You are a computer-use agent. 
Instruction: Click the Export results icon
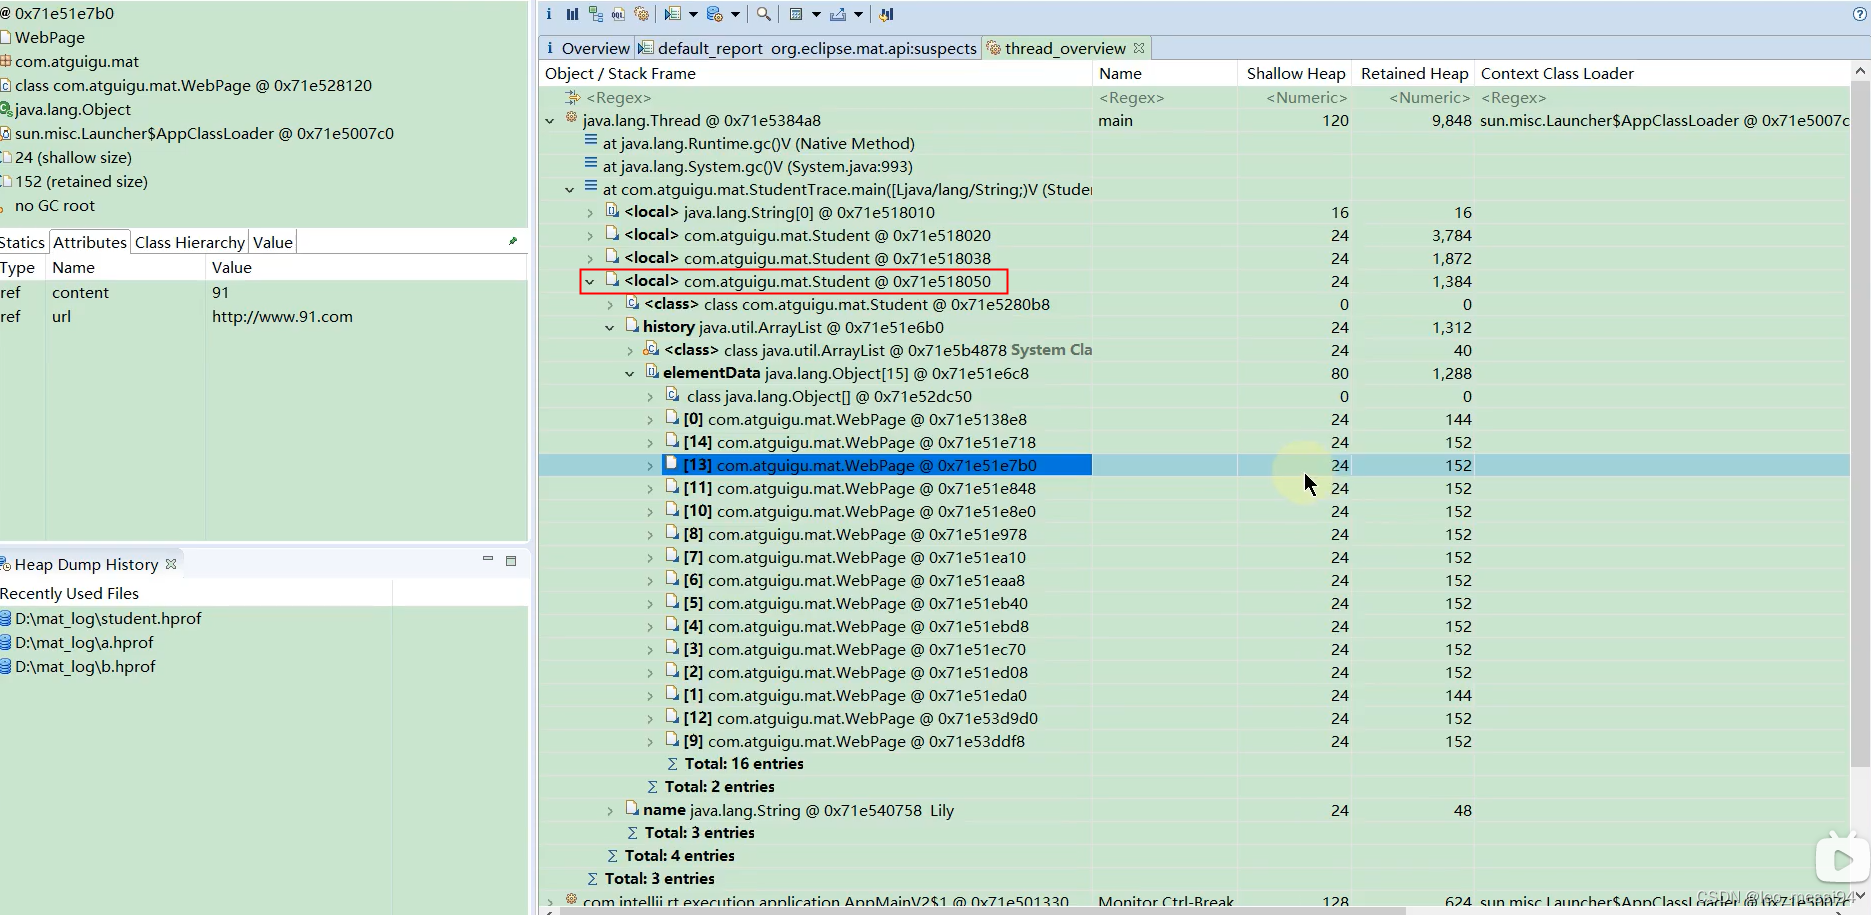pyautogui.click(x=838, y=14)
